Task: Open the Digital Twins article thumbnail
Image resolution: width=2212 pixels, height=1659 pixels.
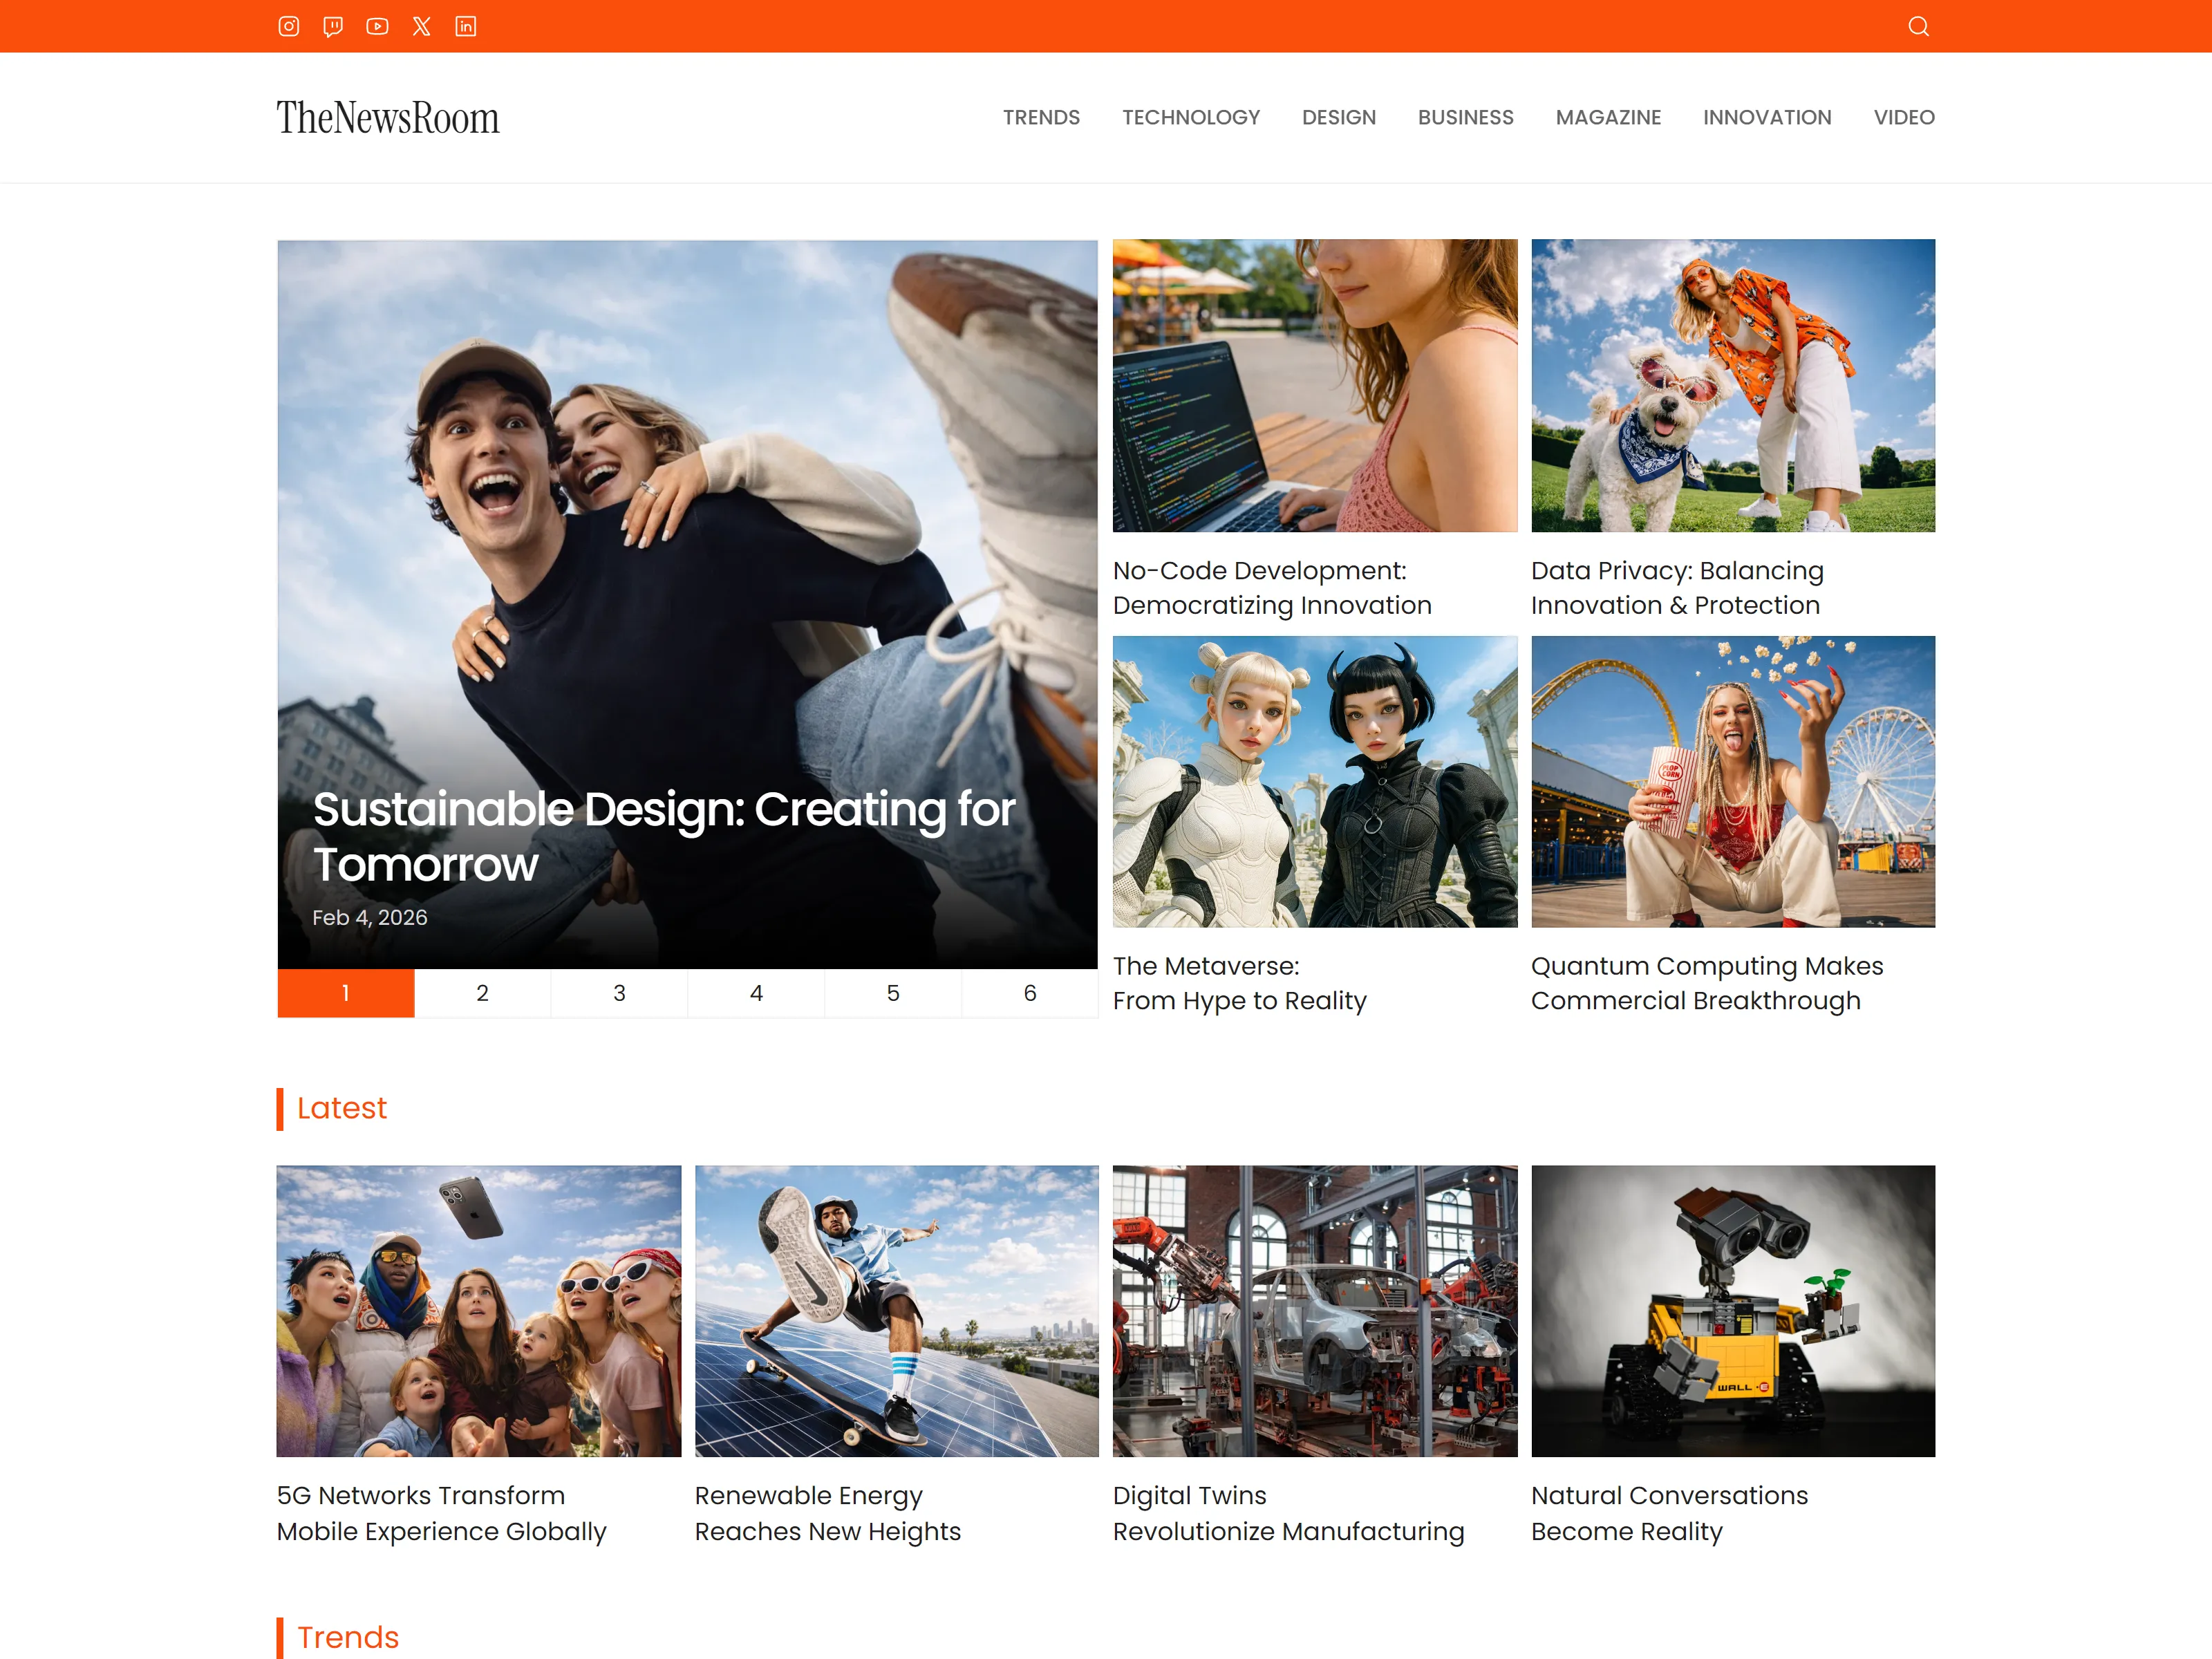Action: [x=1315, y=1311]
